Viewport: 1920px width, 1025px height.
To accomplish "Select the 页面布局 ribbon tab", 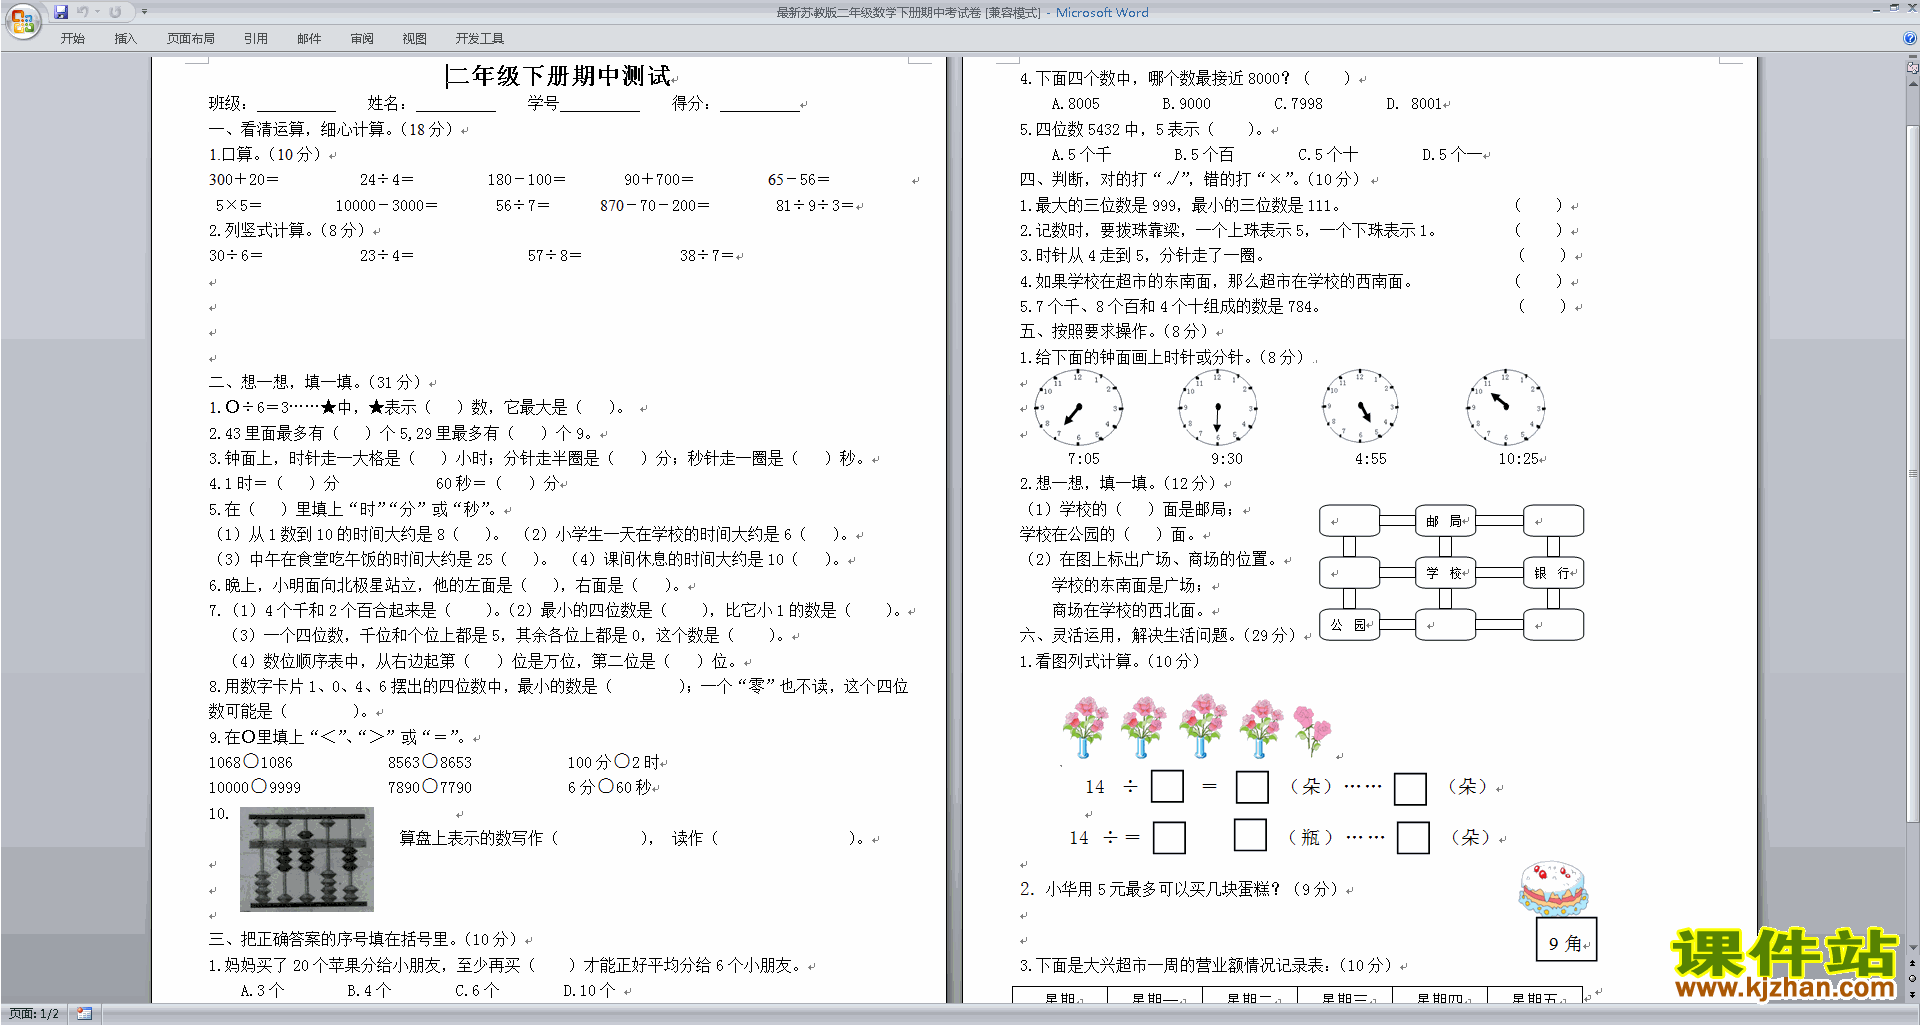I will pyautogui.click(x=191, y=39).
